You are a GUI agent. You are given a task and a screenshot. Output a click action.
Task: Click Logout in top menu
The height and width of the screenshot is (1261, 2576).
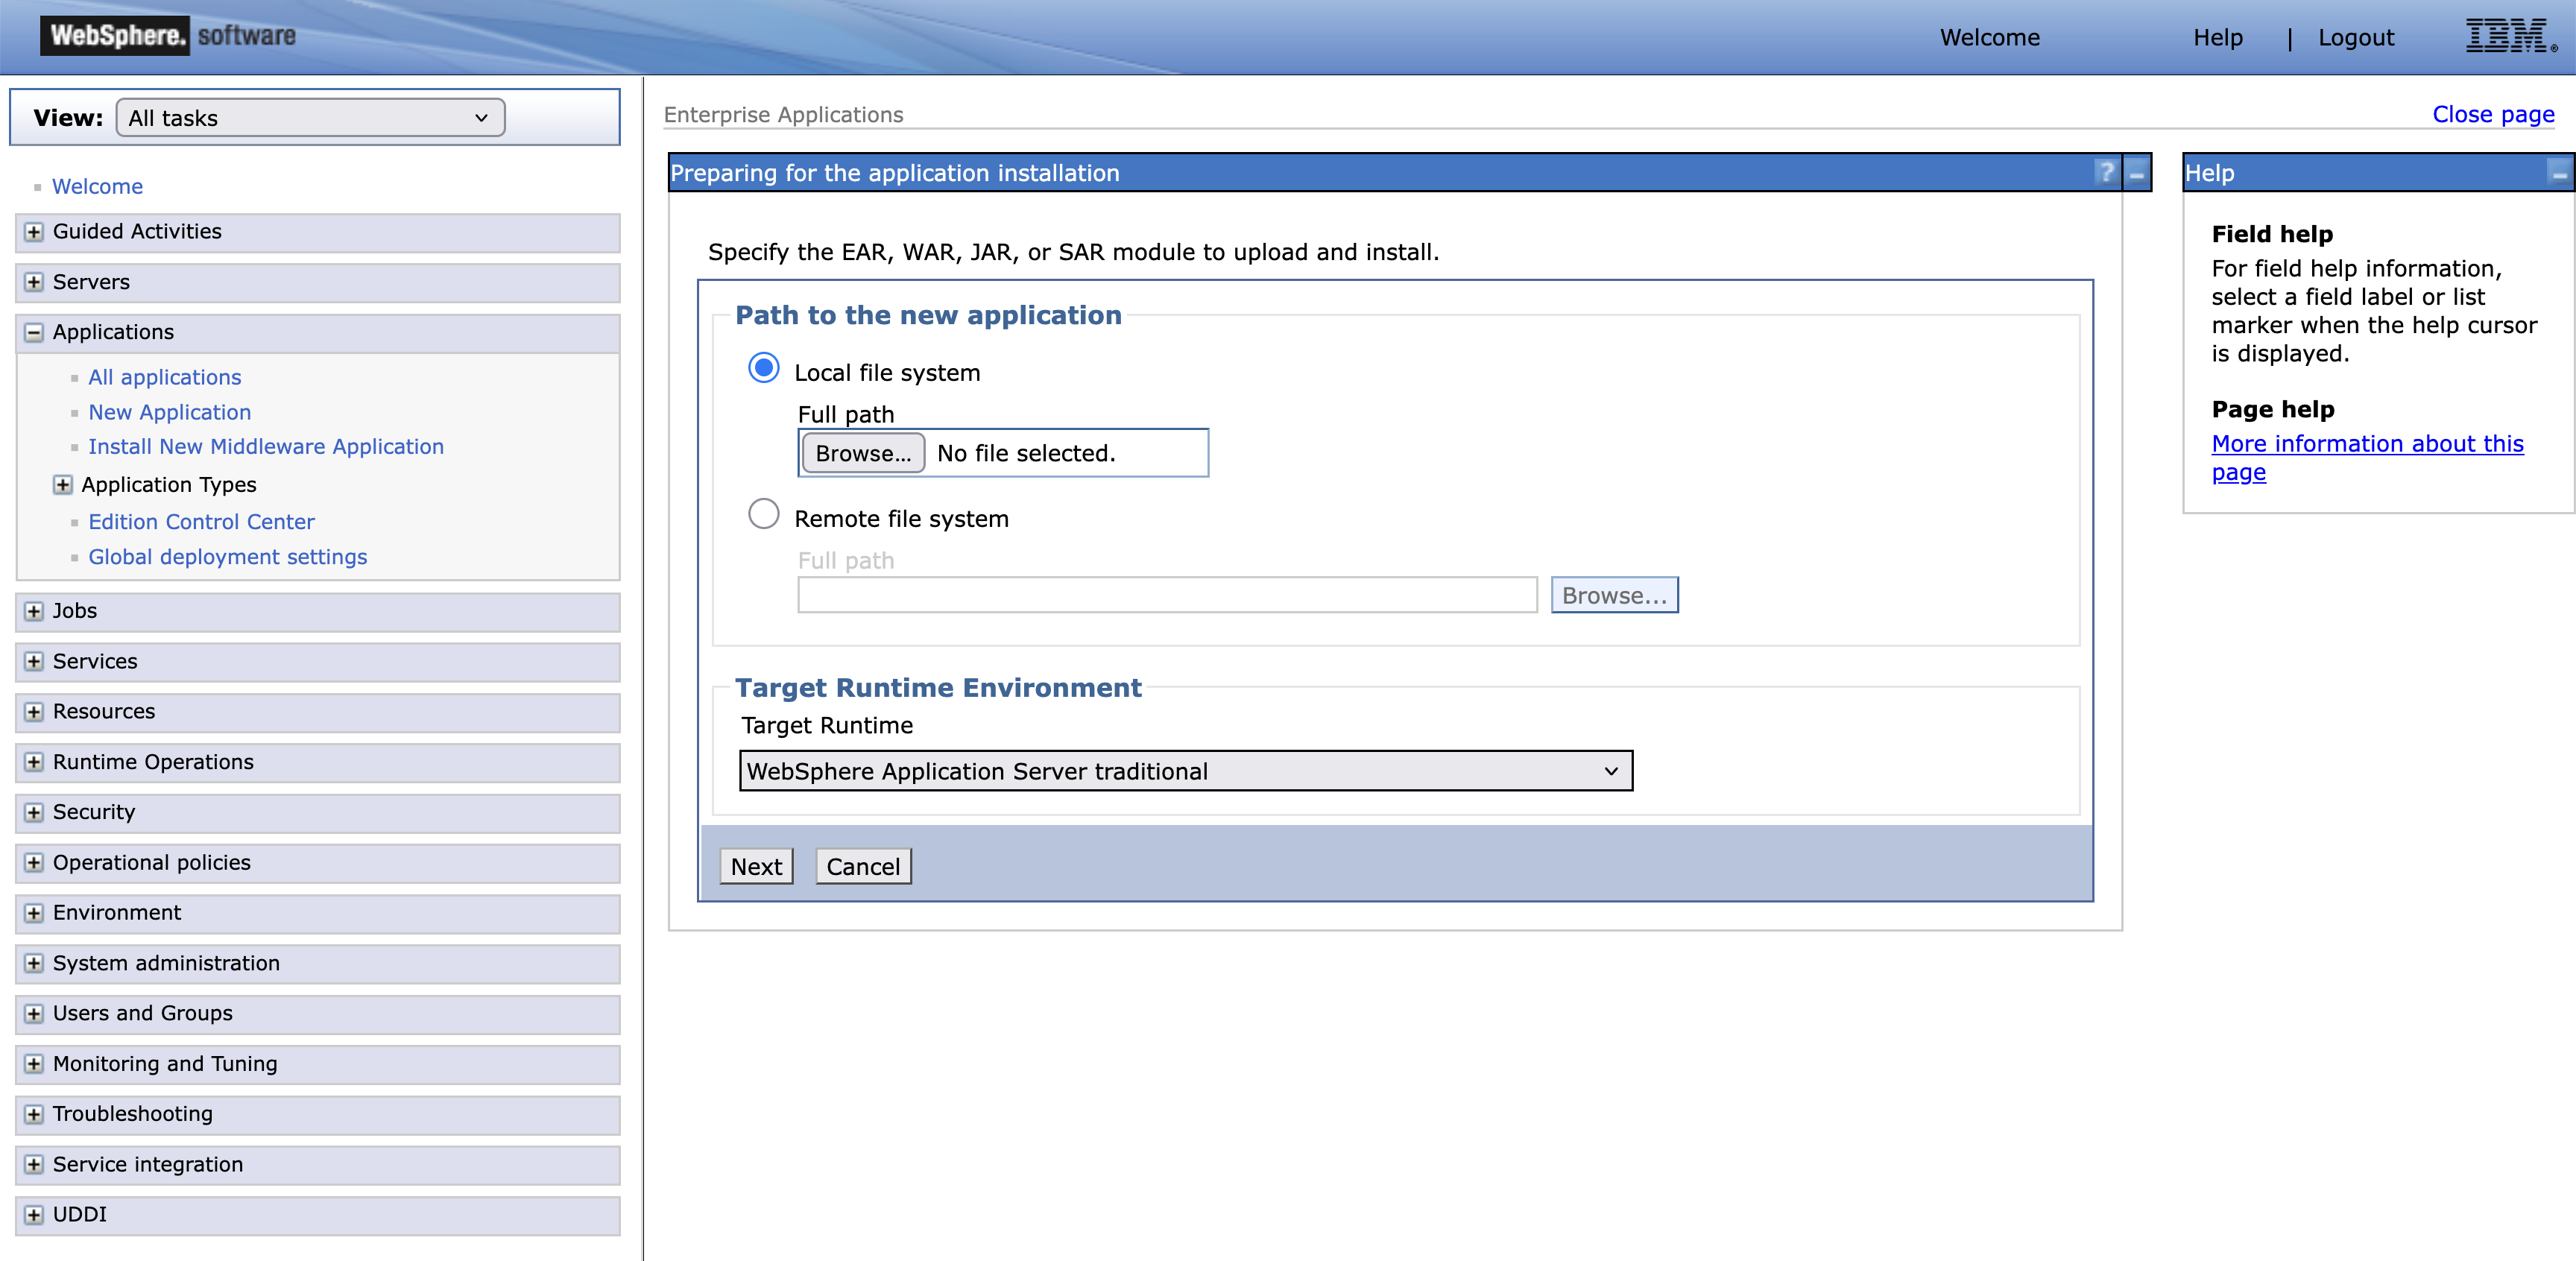pos(2355,38)
